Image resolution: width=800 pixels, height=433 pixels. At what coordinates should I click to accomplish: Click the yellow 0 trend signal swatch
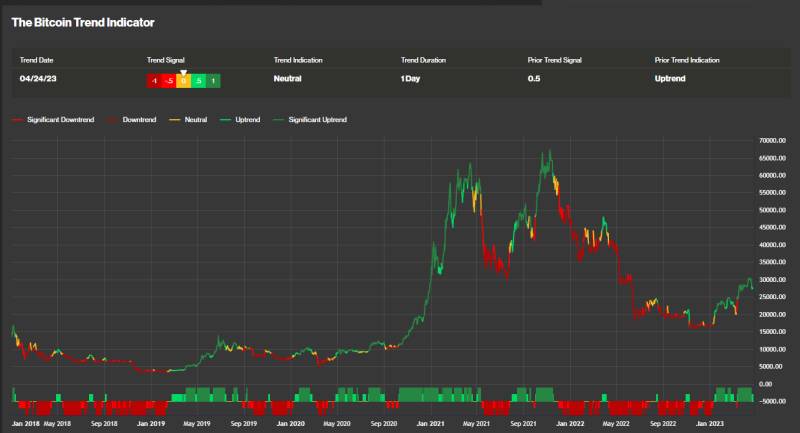(x=183, y=81)
